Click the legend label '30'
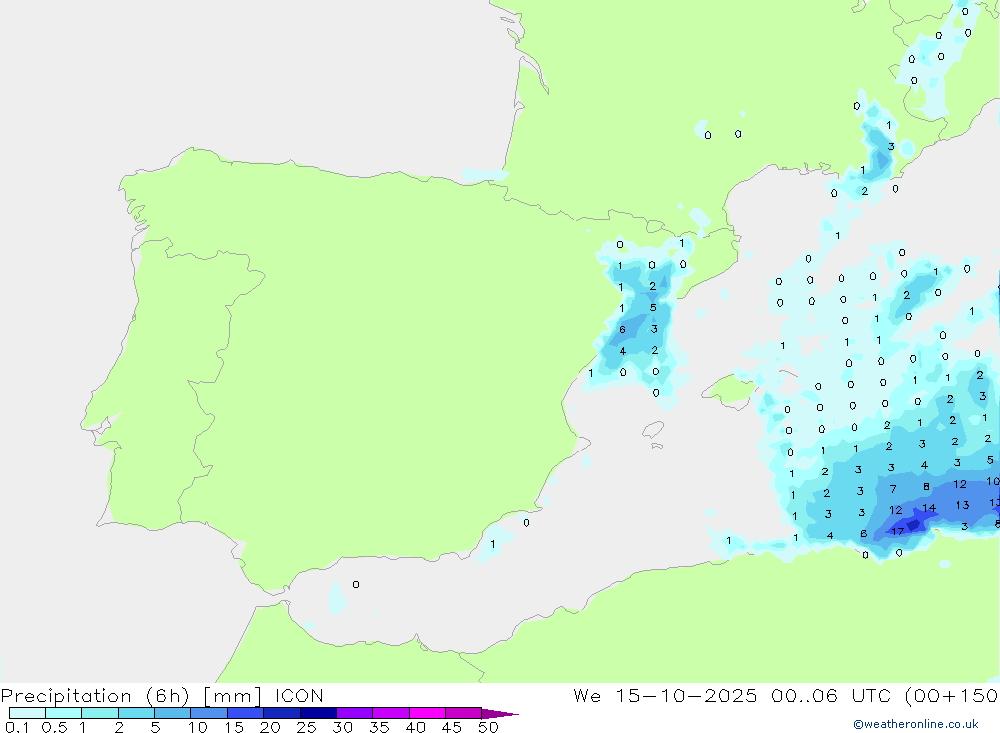The width and height of the screenshot is (1000, 733). 342,727
